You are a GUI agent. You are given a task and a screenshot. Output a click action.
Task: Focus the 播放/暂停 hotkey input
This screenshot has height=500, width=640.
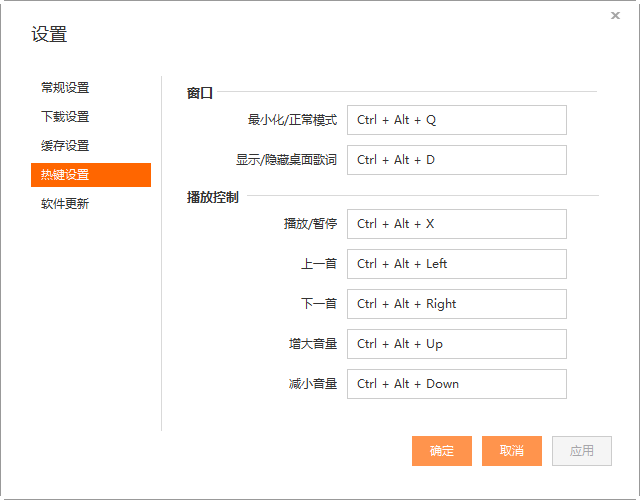point(456,224)
